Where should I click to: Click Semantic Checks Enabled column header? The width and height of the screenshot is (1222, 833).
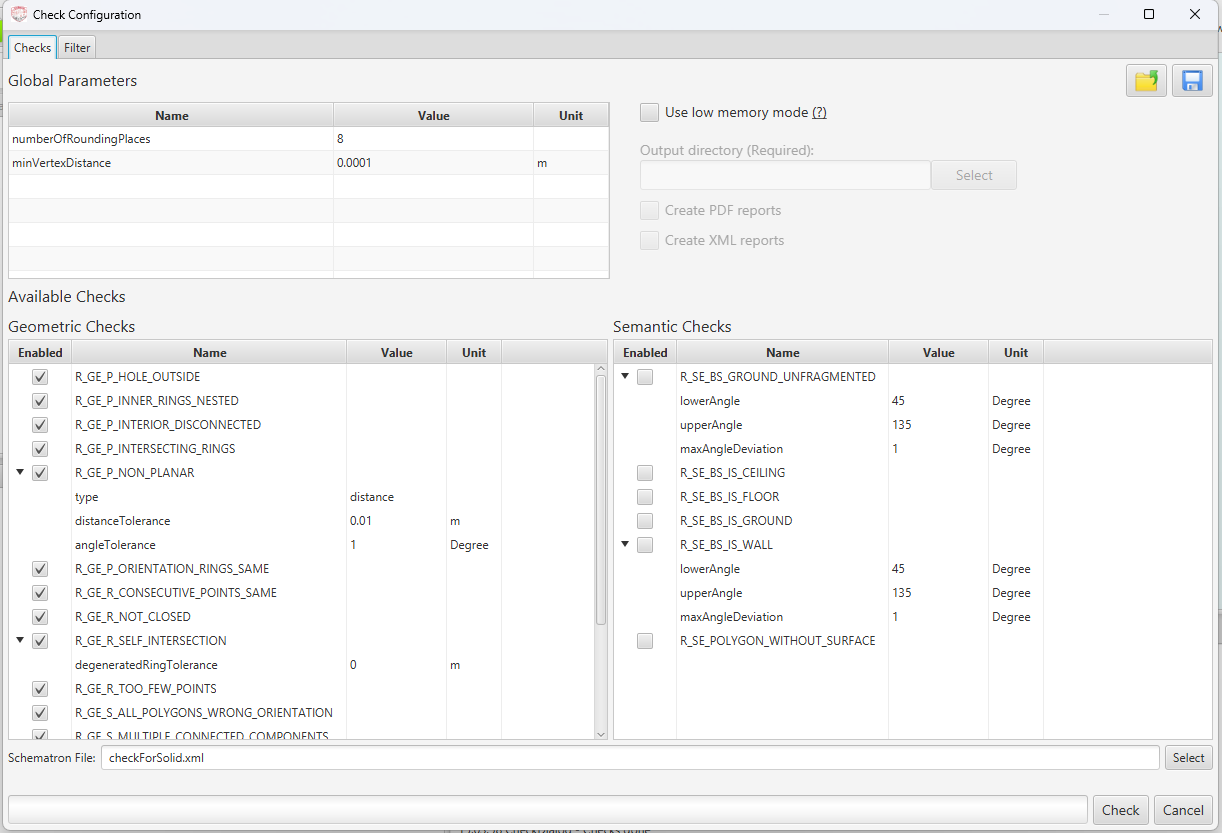click(645, 352)
